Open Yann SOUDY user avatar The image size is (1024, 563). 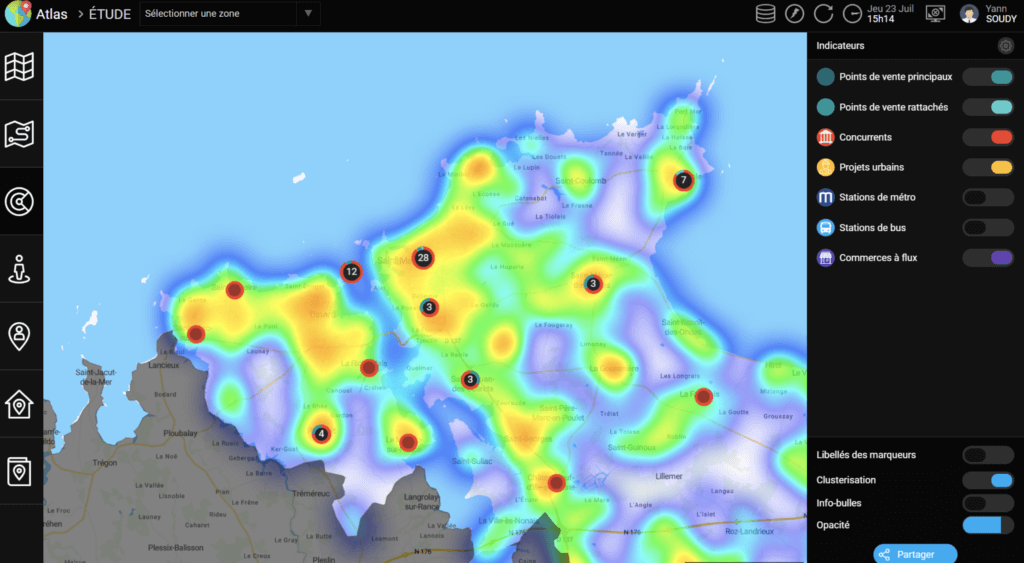(x=969, y=14)
